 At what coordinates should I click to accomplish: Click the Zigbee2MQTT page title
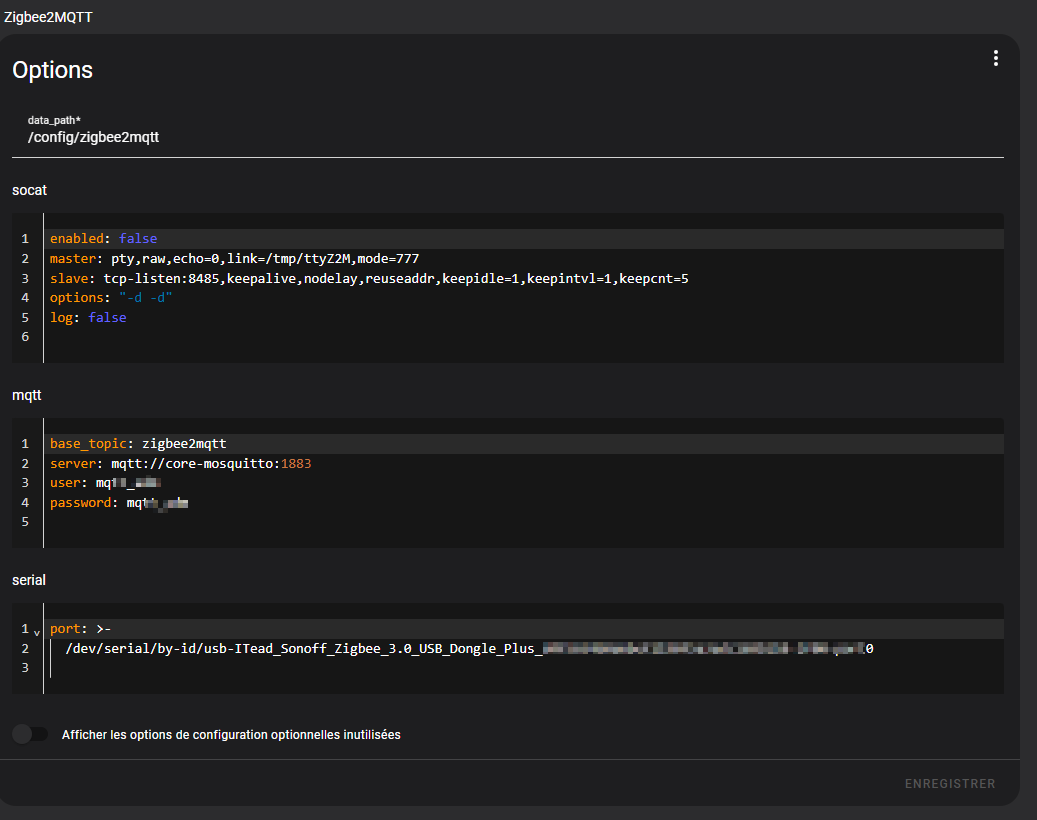48,17
